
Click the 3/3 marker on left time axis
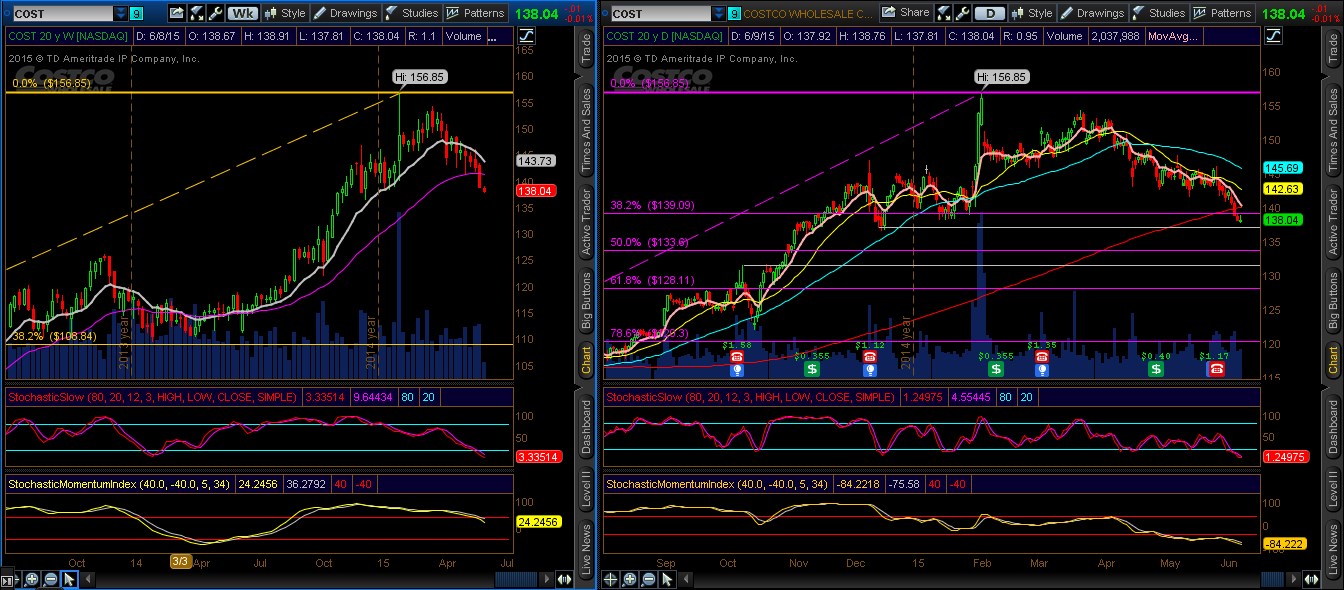(180, 562)
